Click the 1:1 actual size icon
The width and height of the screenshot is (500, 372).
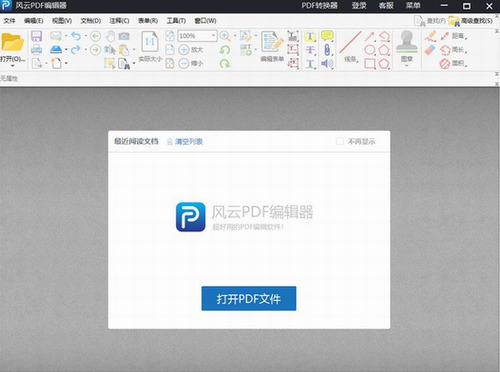pyautogui.click(x=150, y=42)
